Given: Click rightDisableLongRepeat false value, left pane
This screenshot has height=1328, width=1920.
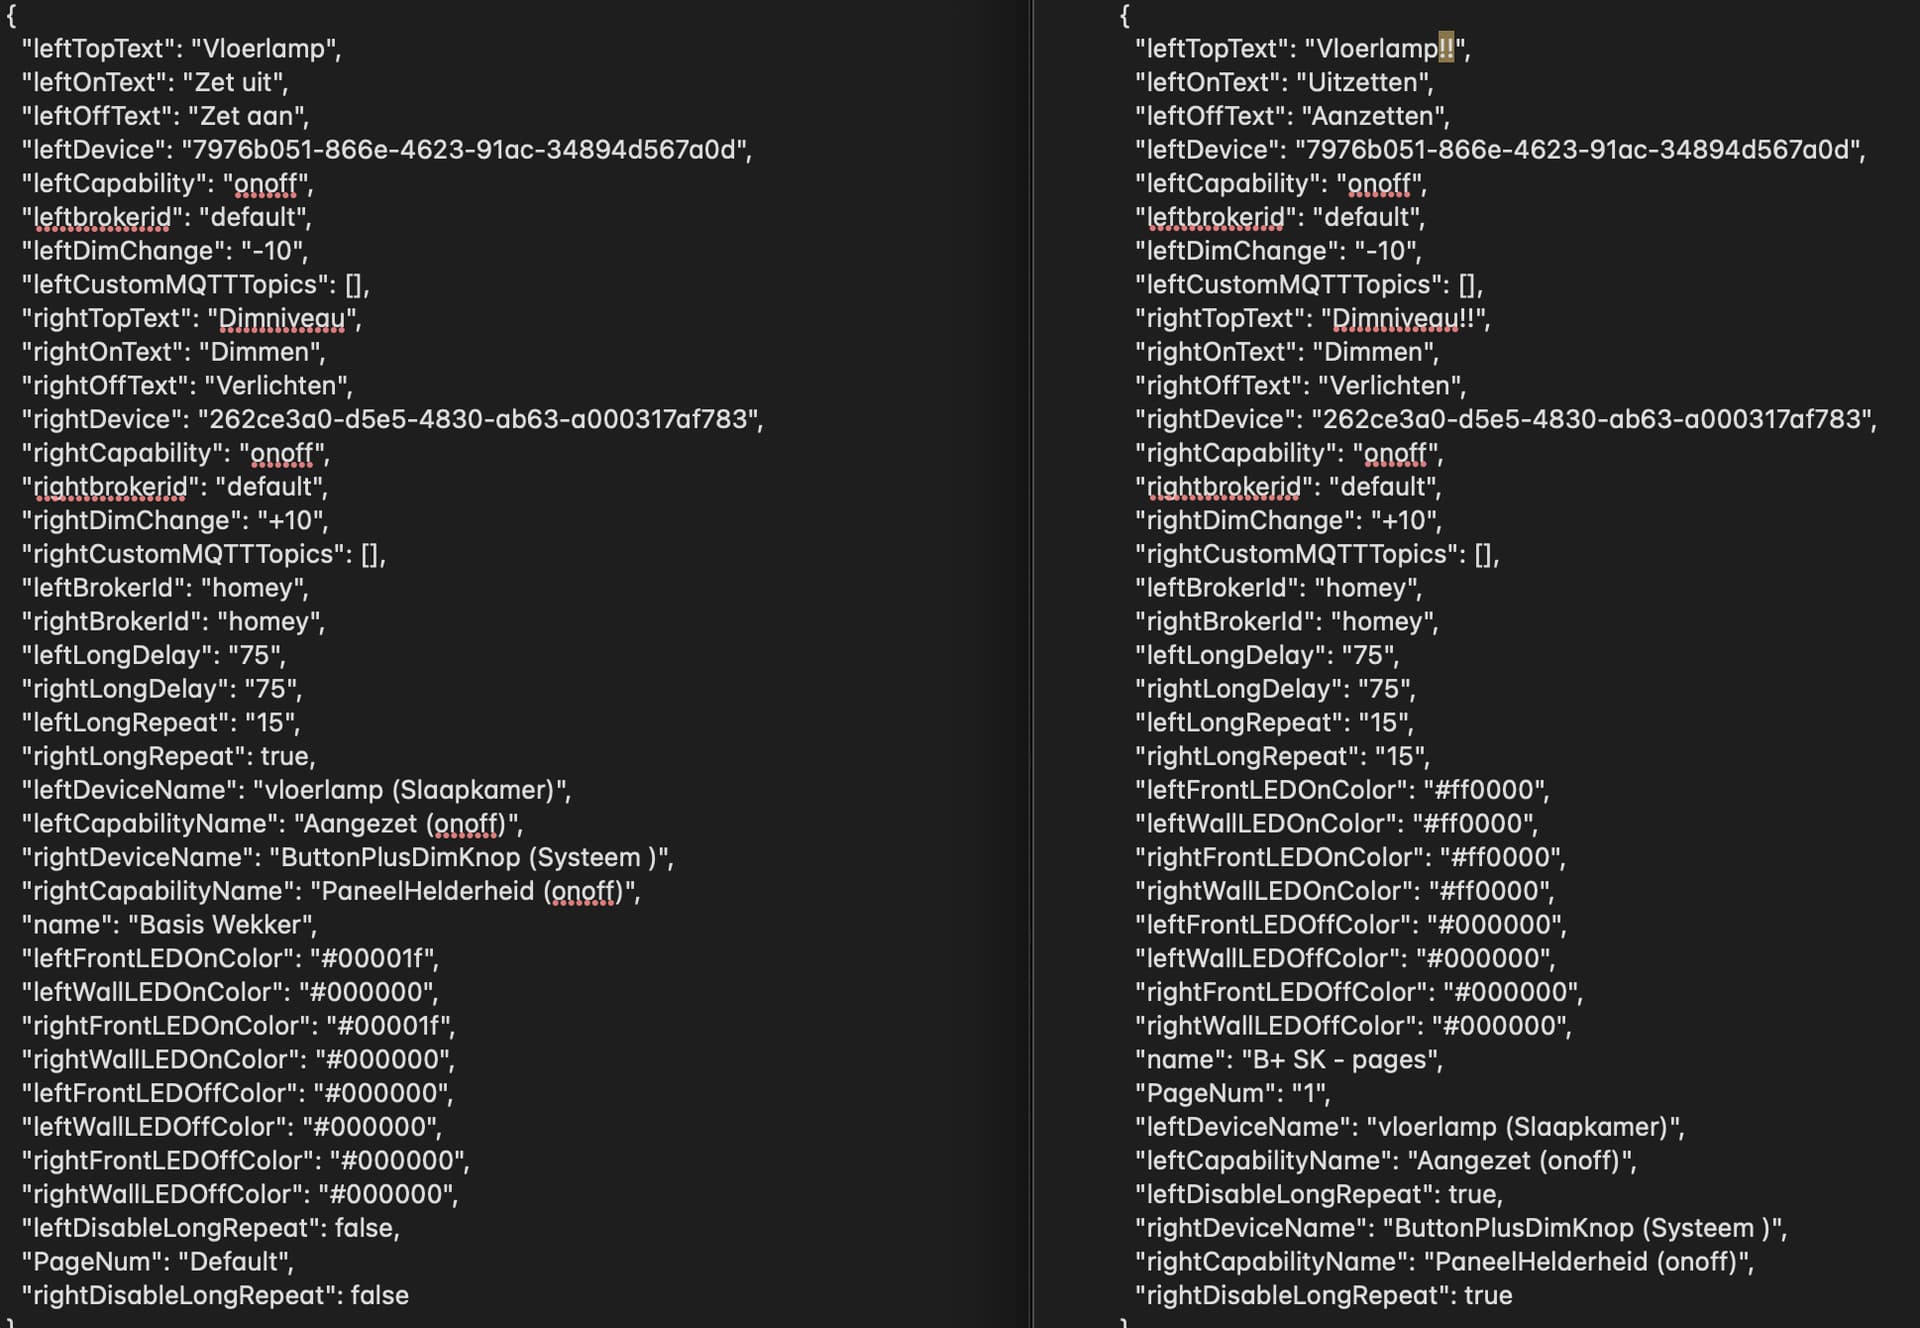Looking at the screenshot, I should pyautogui.click(x=380, y=1295).
